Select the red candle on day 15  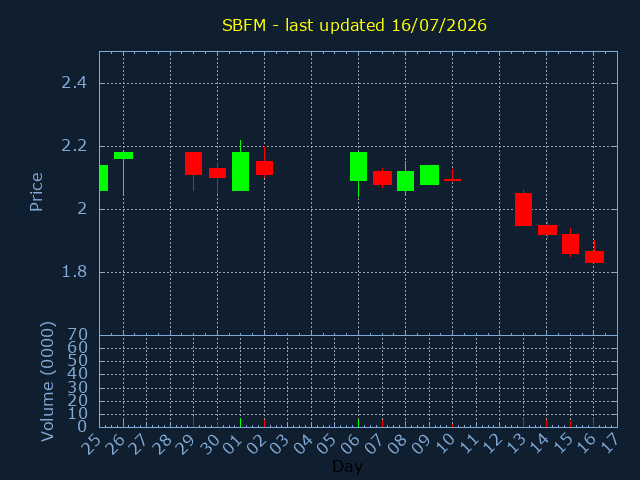(x=570, y=244)
